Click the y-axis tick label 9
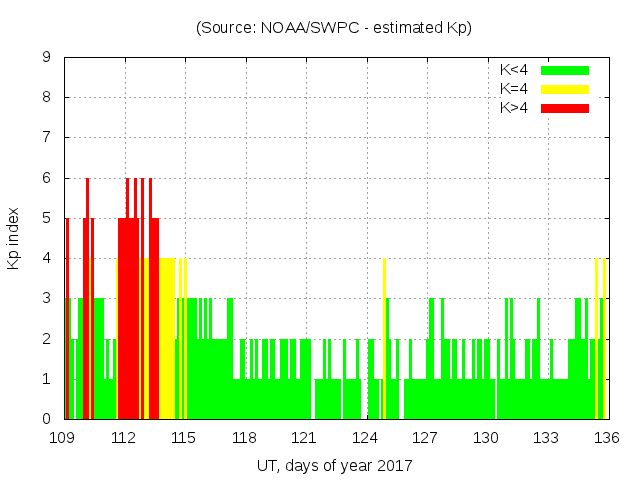This screenshot has width=640, height=480. 47,58
